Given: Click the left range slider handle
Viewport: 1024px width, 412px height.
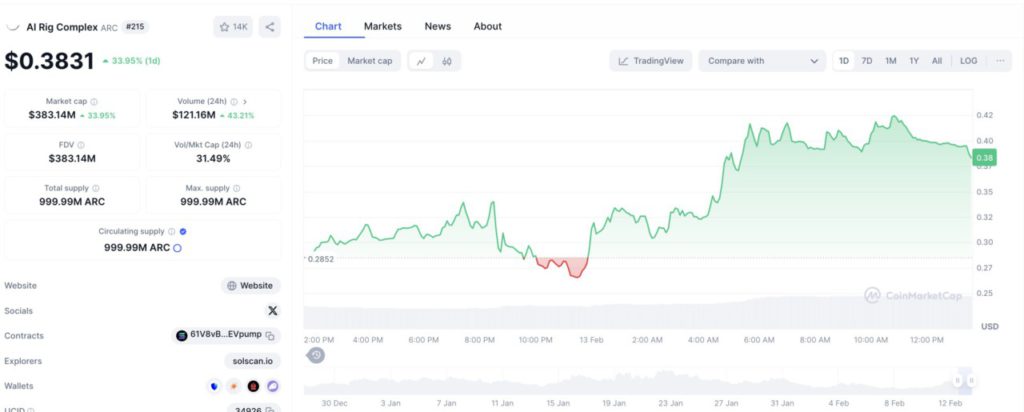Looking at the screenshot, I should pyautogui.click(x=957, y=381).
